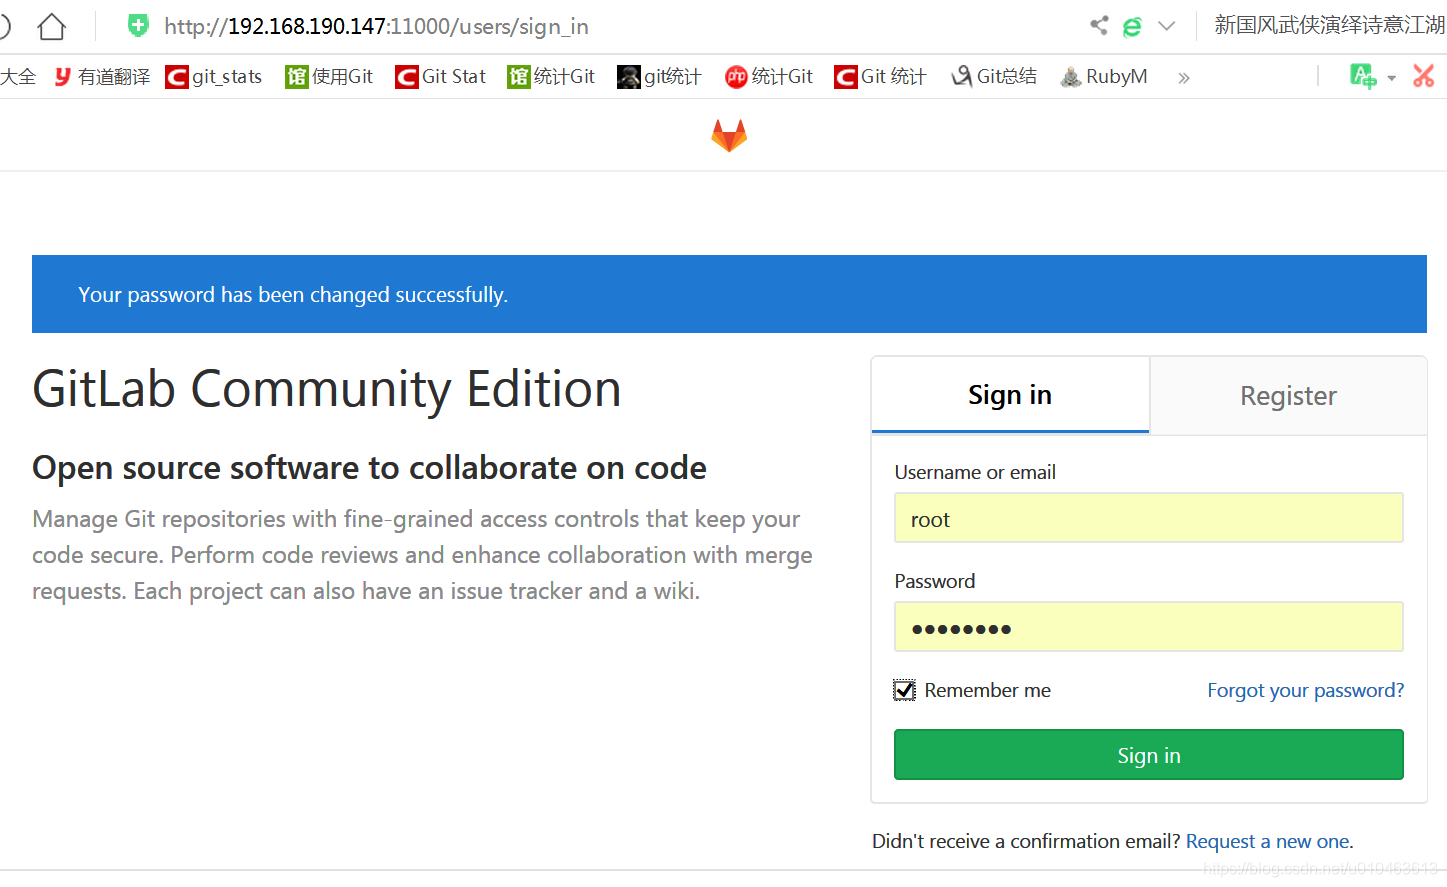Expand the address bar dropdown chevron
This screenshot has height=887, width=1447.
pyautogui.click(x=1166, y=26)
